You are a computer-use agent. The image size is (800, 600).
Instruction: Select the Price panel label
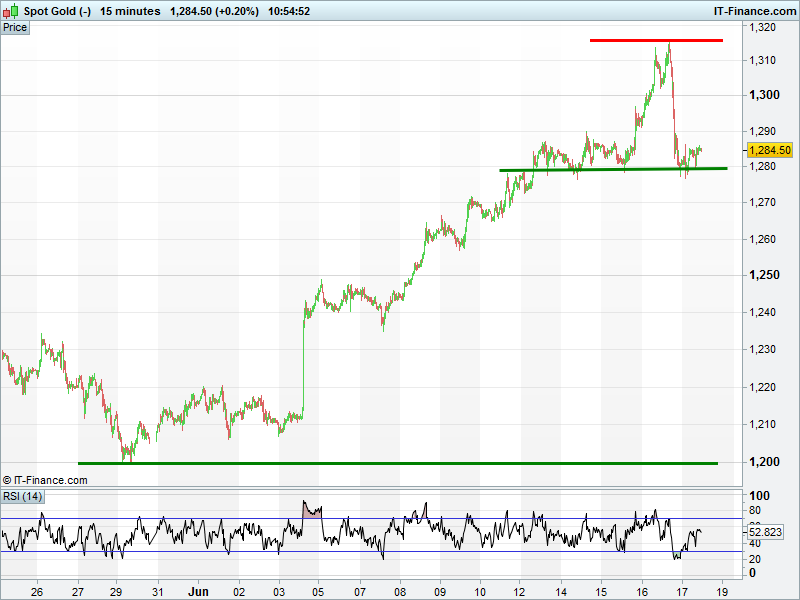pyautogui.click(x=15, y=28)
